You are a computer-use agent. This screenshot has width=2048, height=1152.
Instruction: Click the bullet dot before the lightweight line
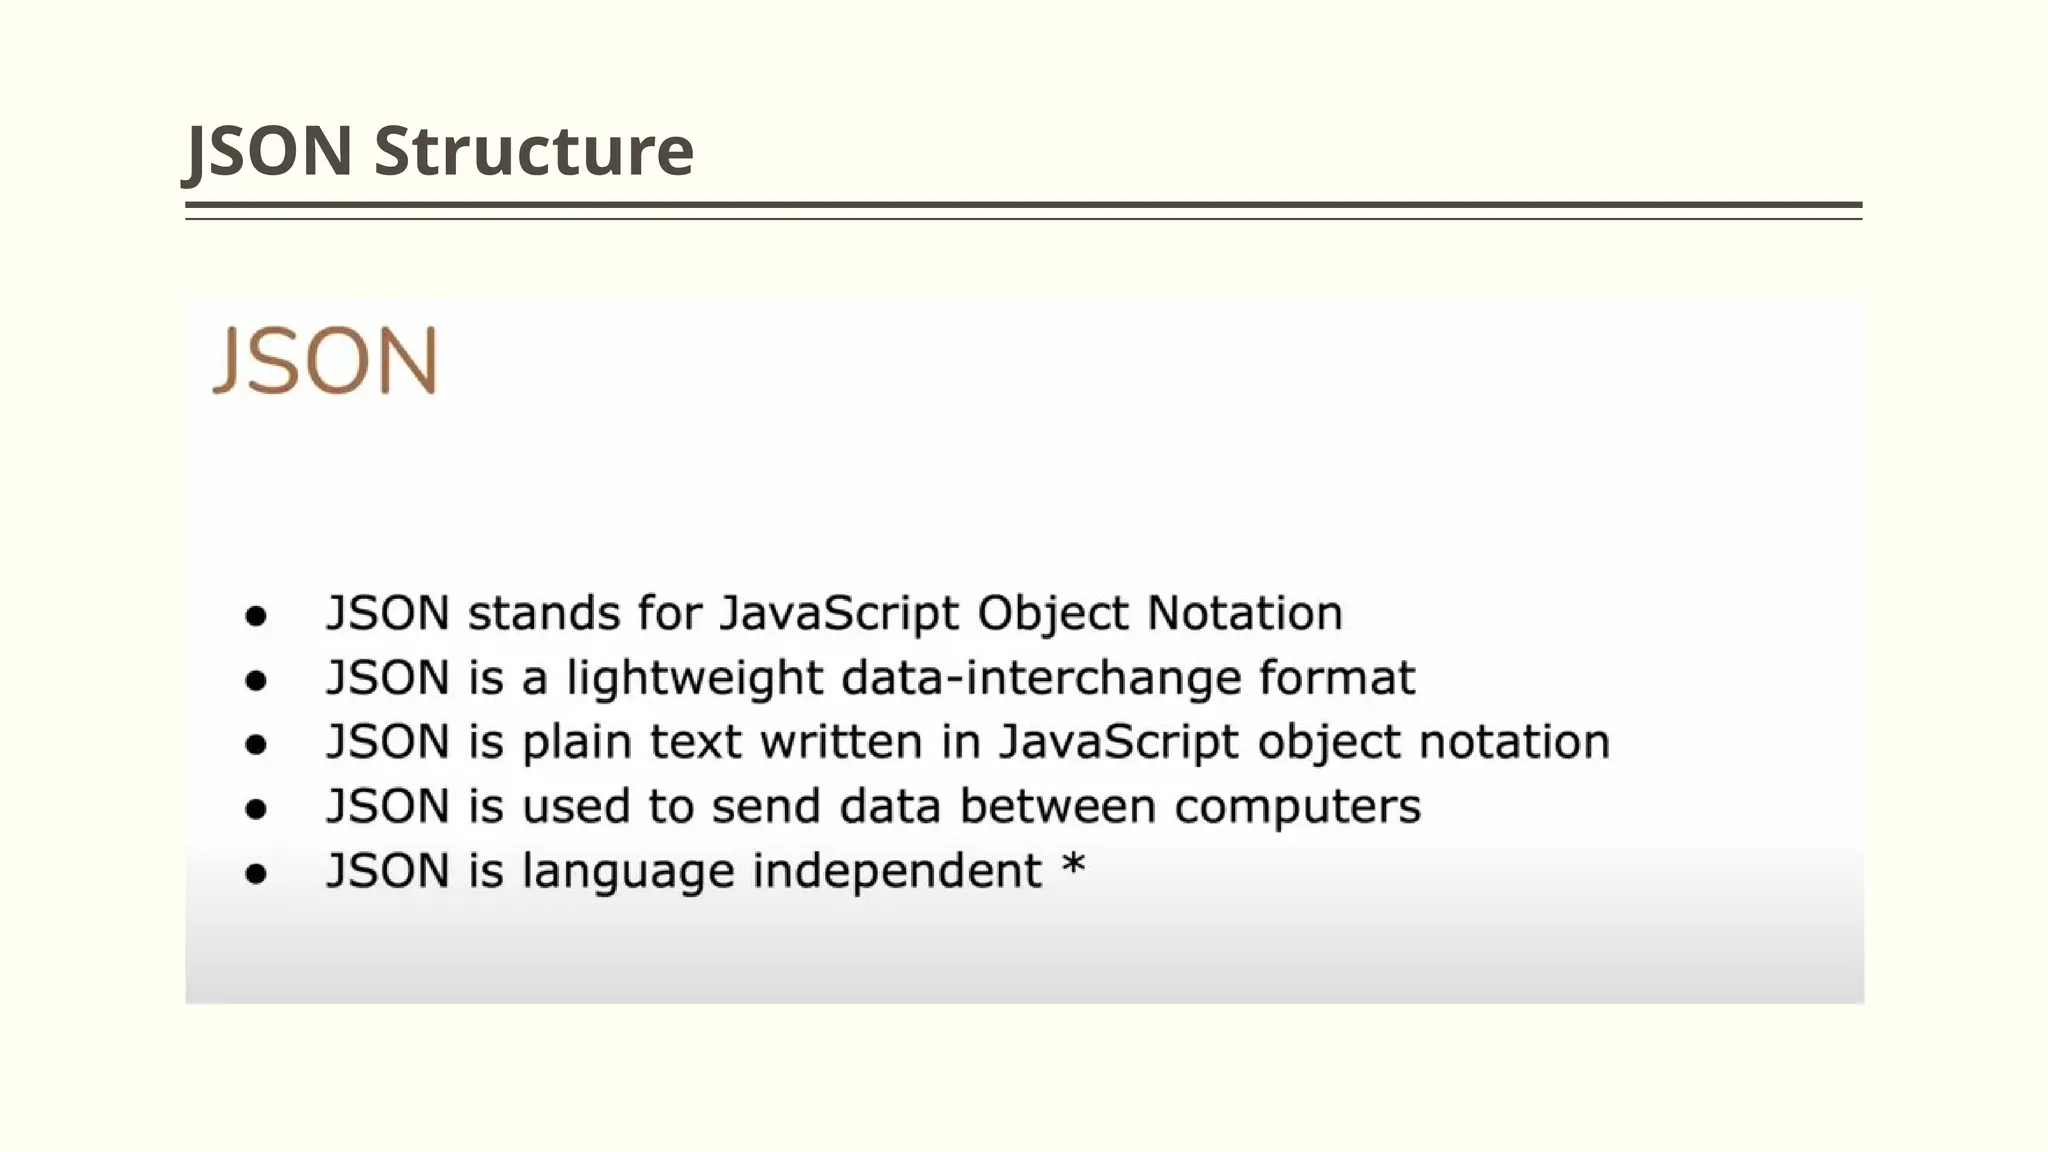(256, 680)
